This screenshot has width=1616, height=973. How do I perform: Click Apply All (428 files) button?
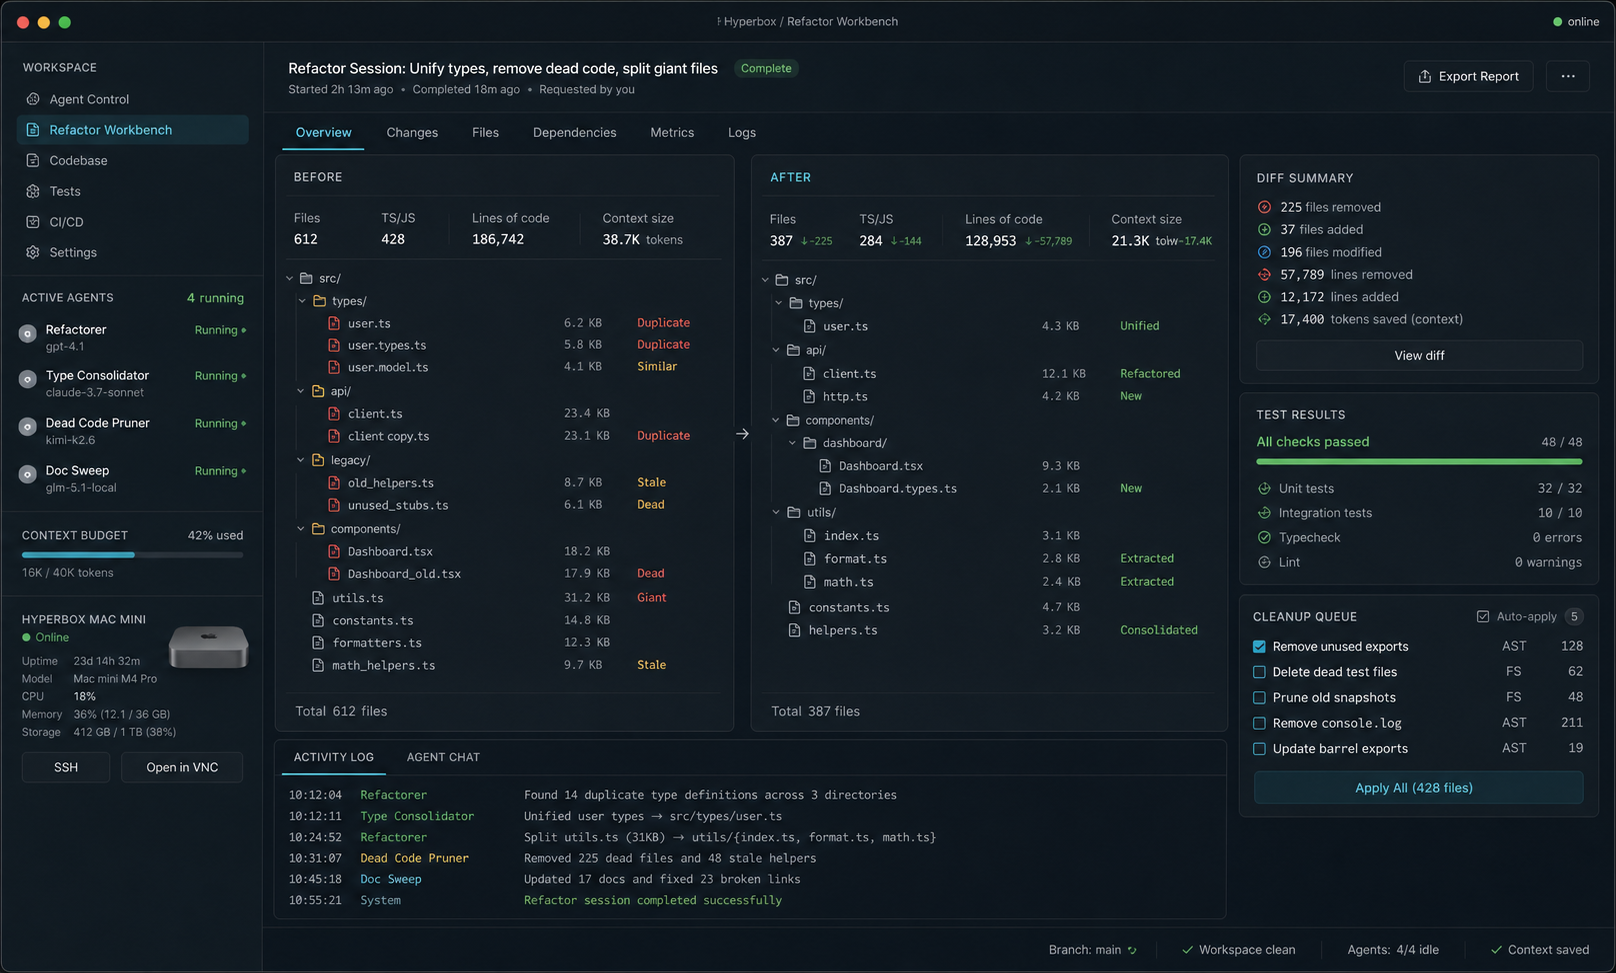(1418, 788)
